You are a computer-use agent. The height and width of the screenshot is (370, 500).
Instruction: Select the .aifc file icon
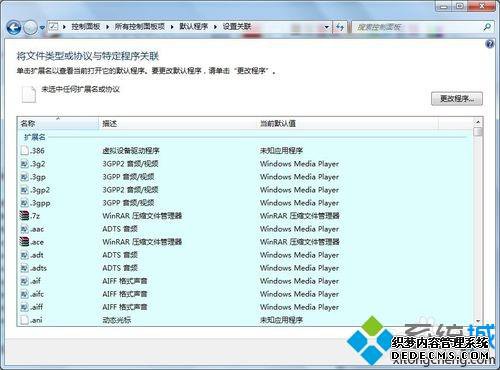point(24,294)
